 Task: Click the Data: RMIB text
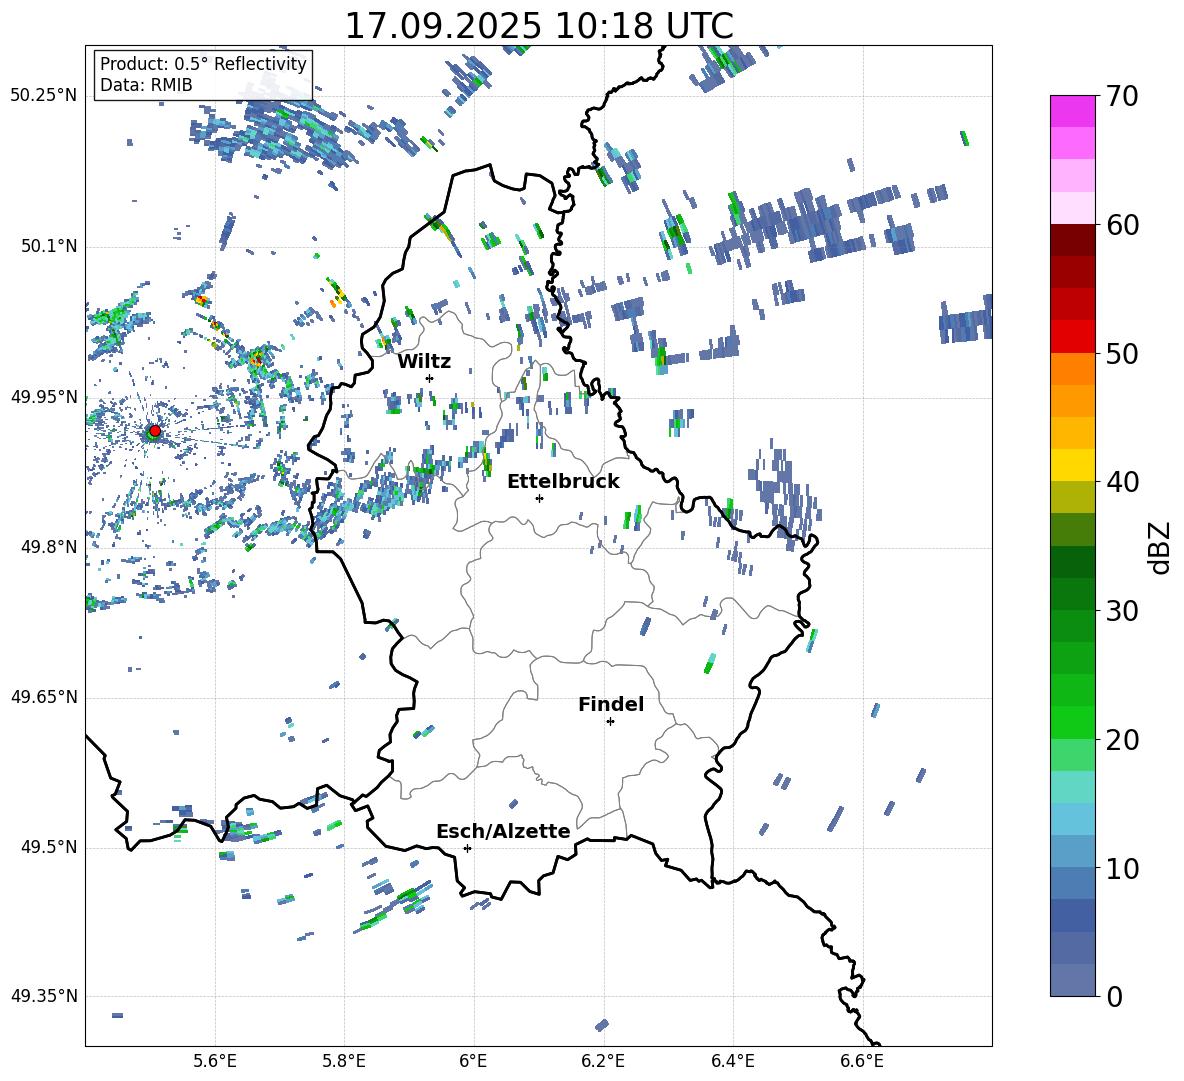[x=146, y=85]
